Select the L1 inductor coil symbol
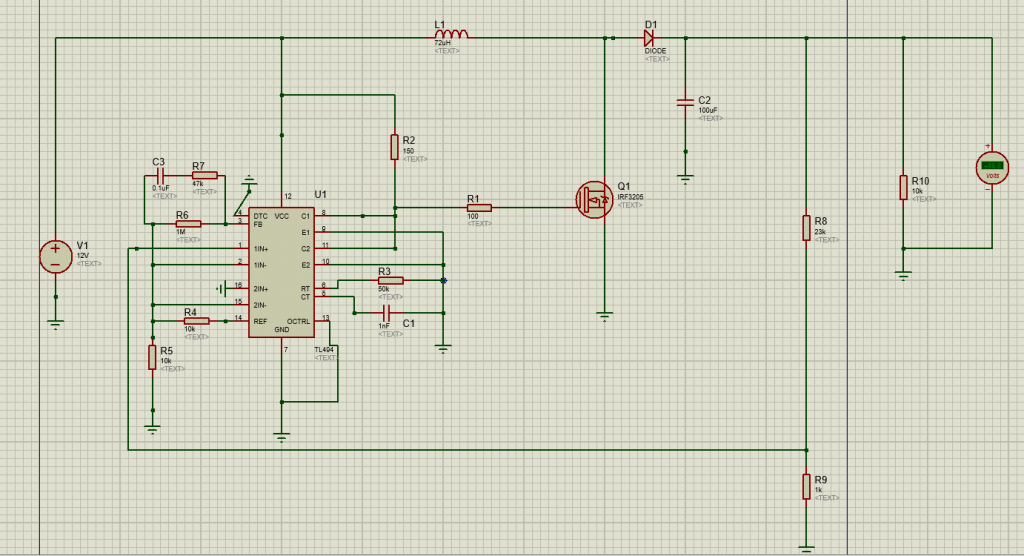This screenshot has width=1024, height=556. [x=451, y=34]
